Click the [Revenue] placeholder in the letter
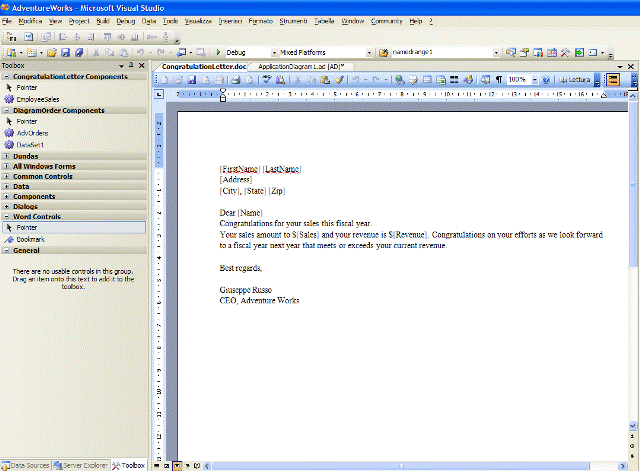The image size is (640, 471). point(410,235)
